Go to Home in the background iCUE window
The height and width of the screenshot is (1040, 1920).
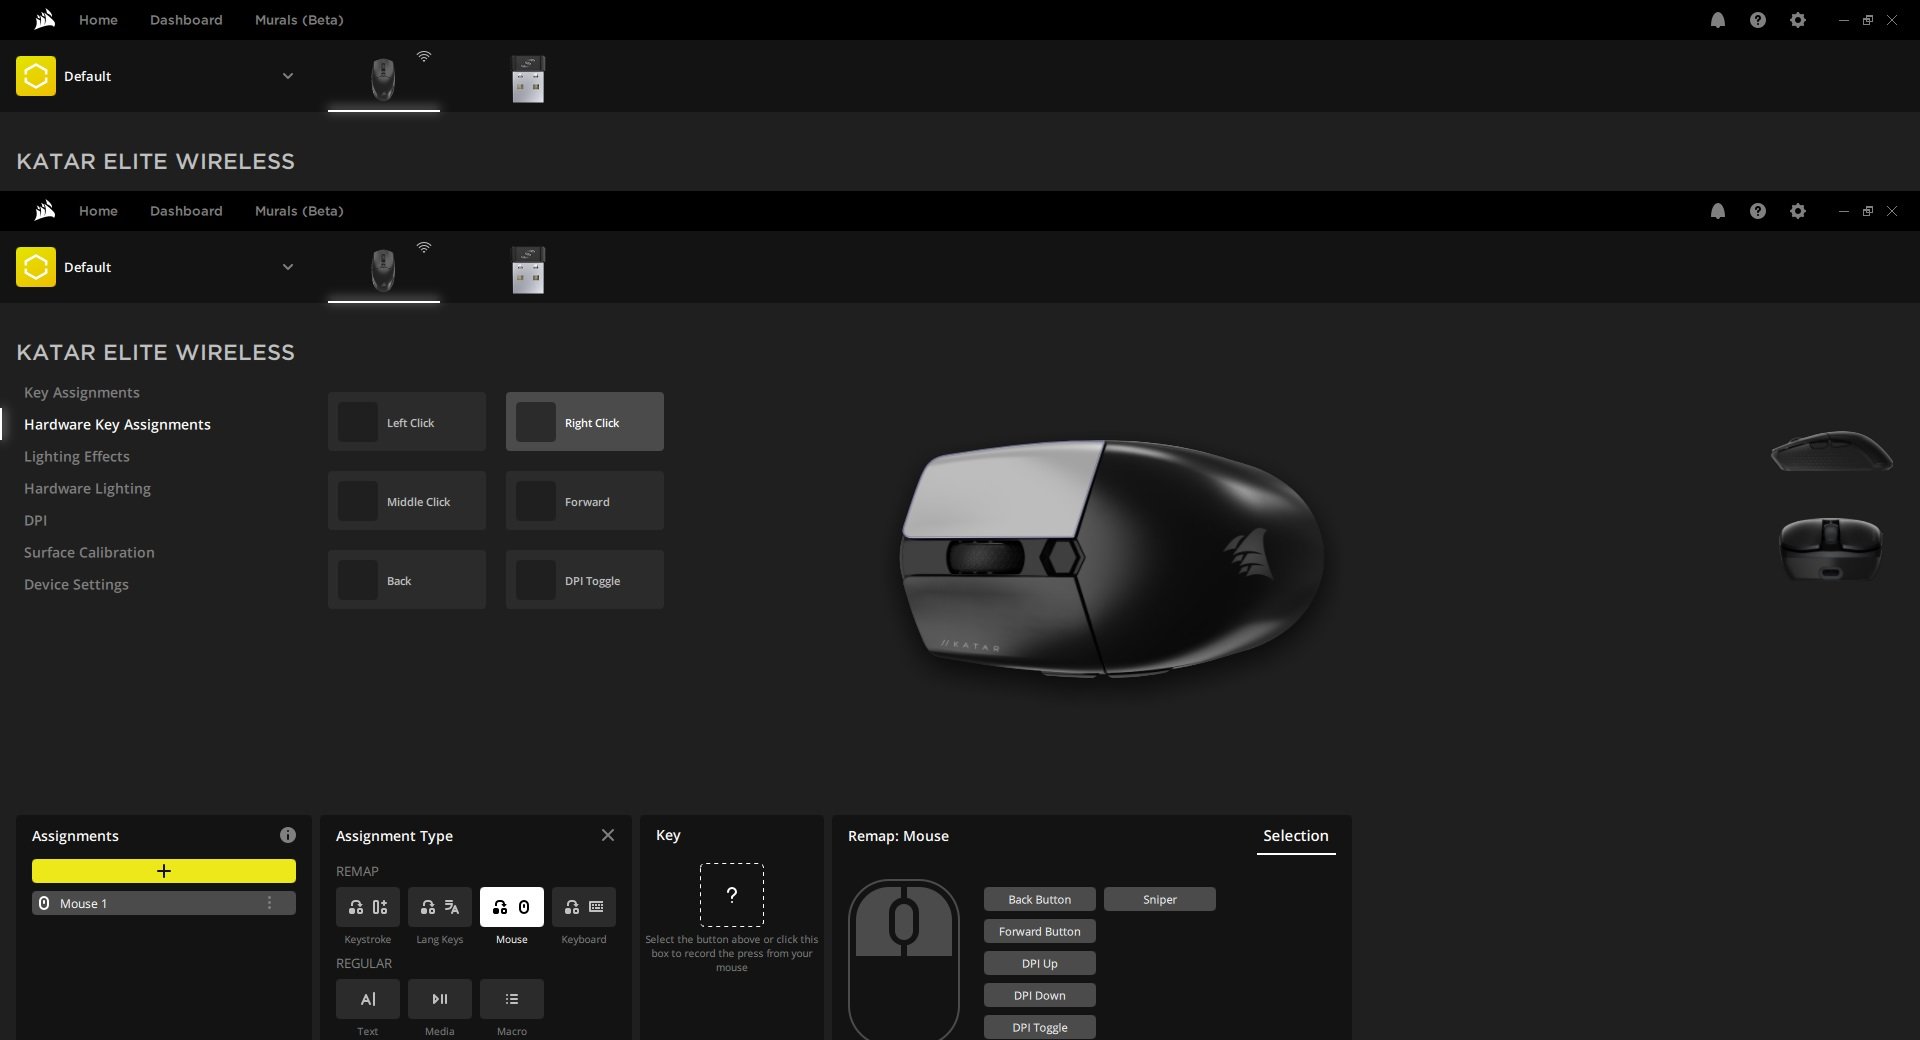coord(98,20)
